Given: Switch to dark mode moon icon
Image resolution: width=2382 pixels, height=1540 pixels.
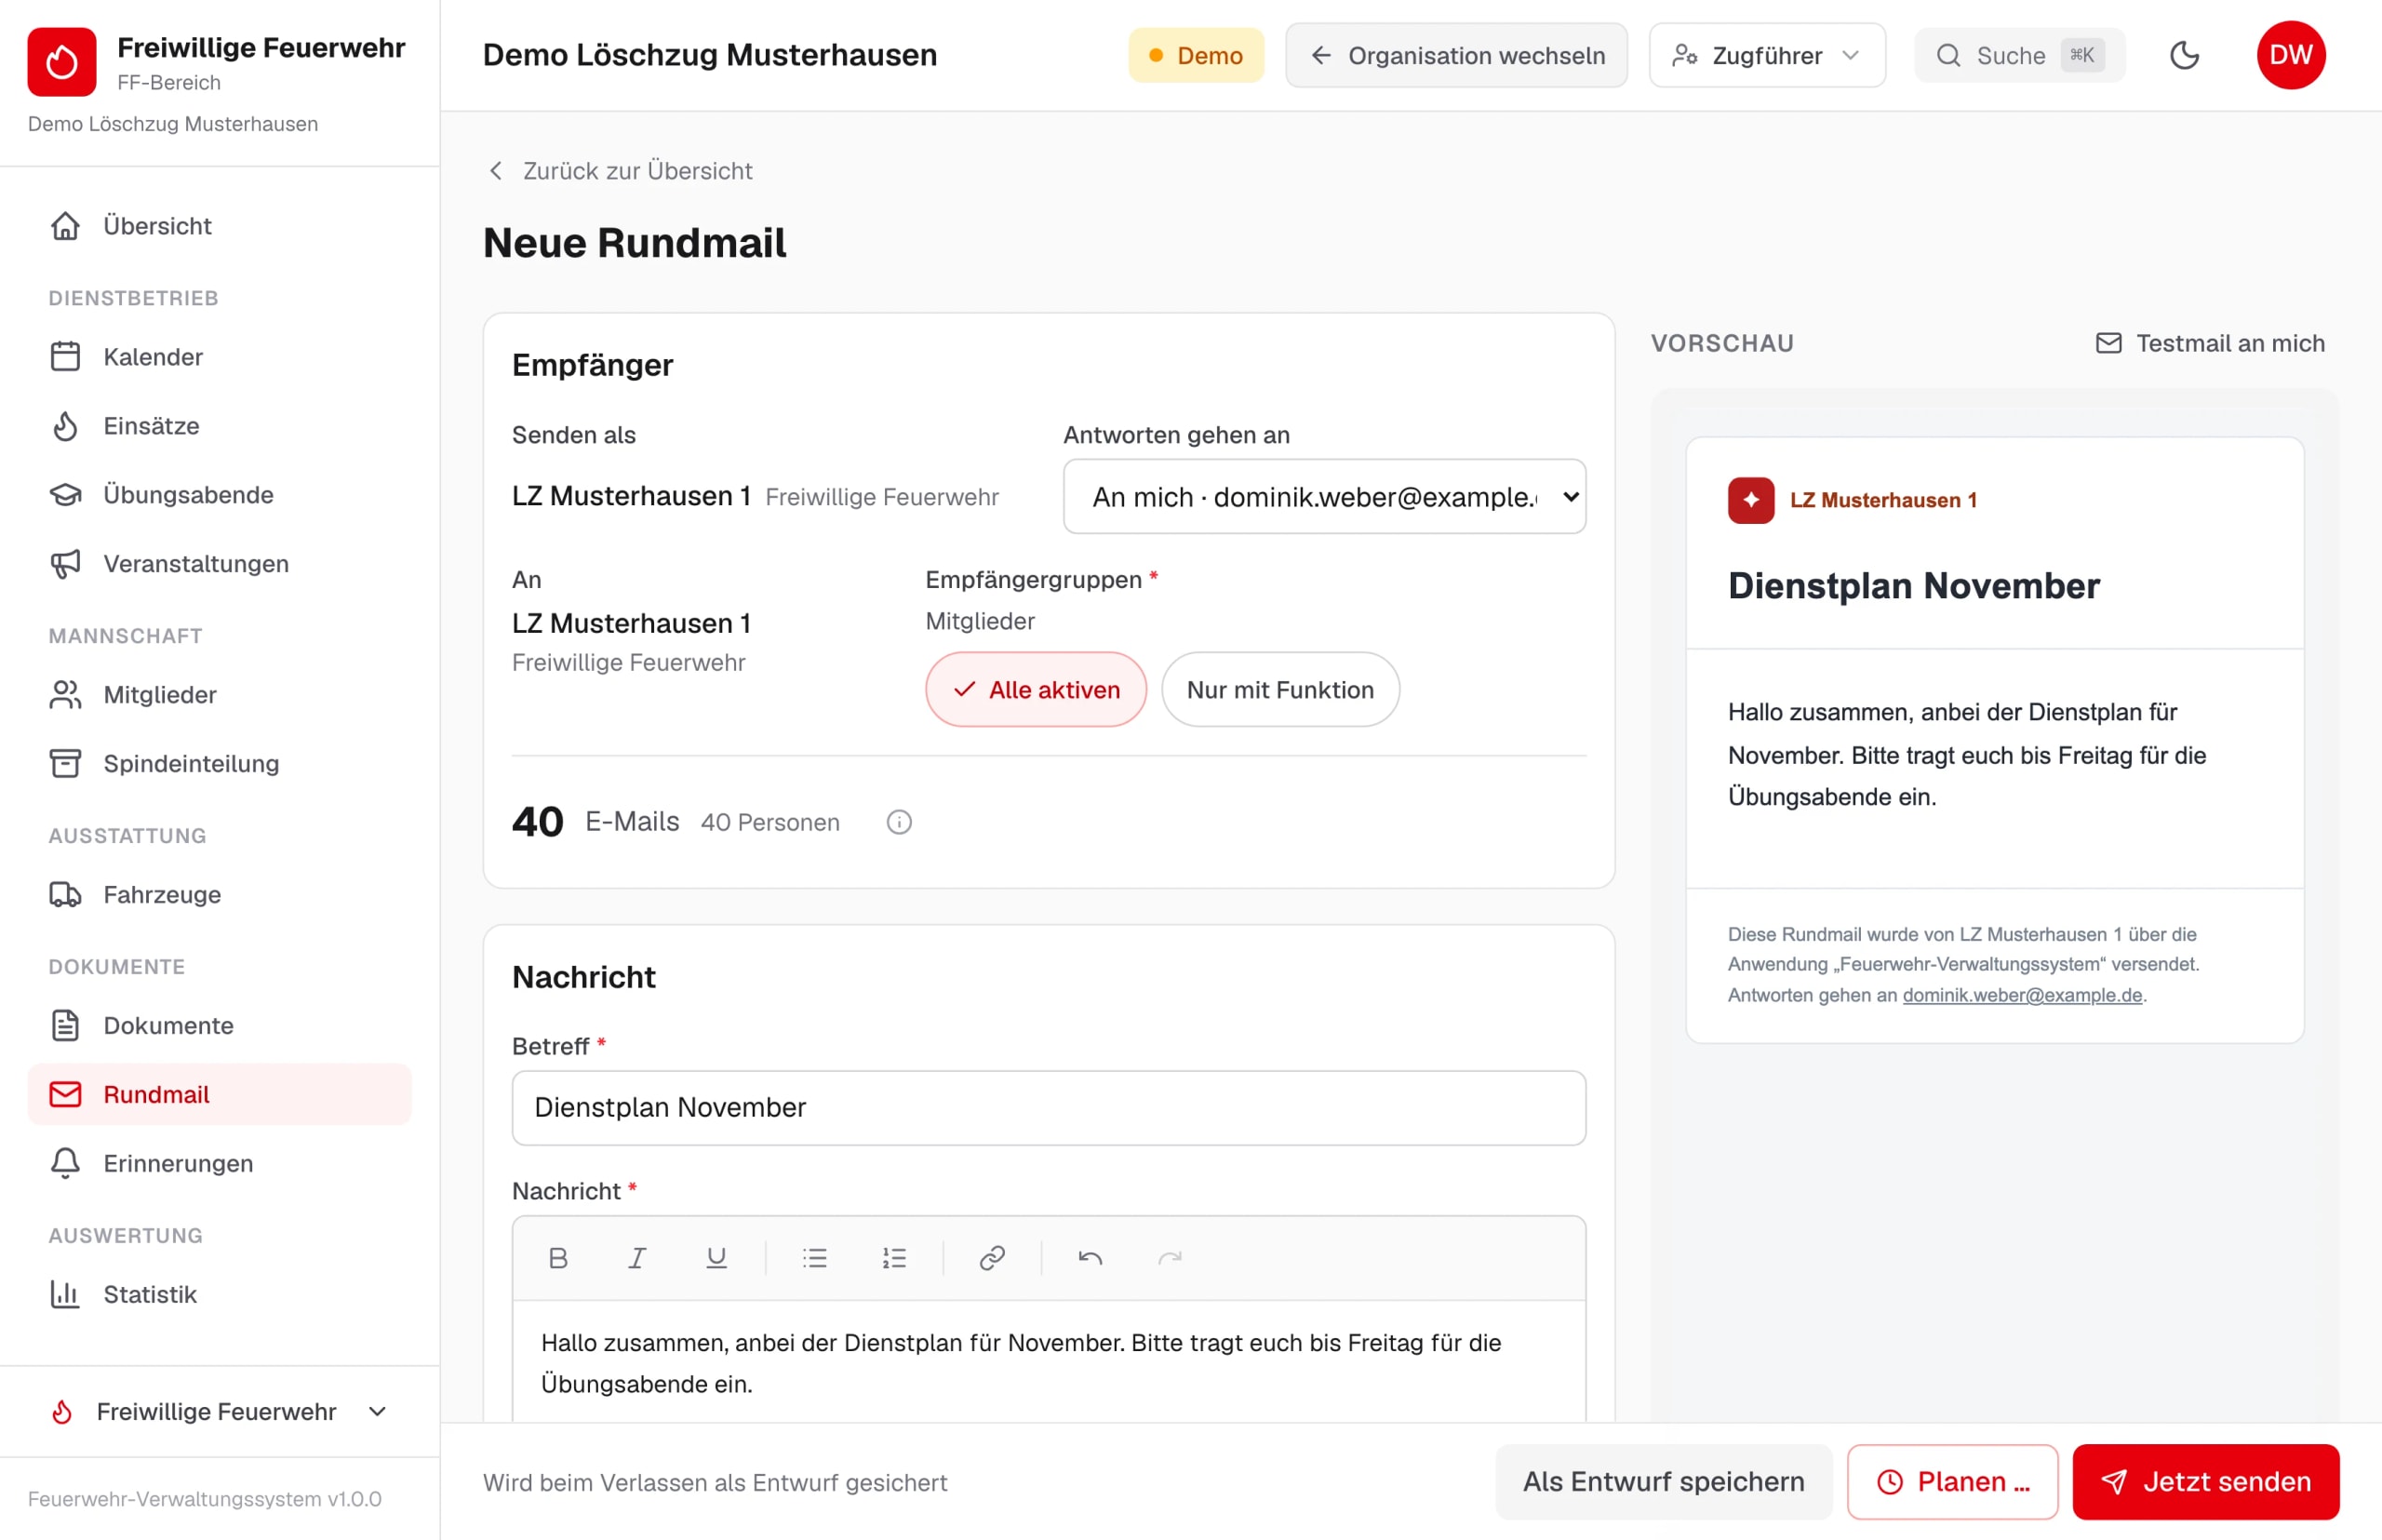Looking at the screenshot, I should coord(2184,55).
